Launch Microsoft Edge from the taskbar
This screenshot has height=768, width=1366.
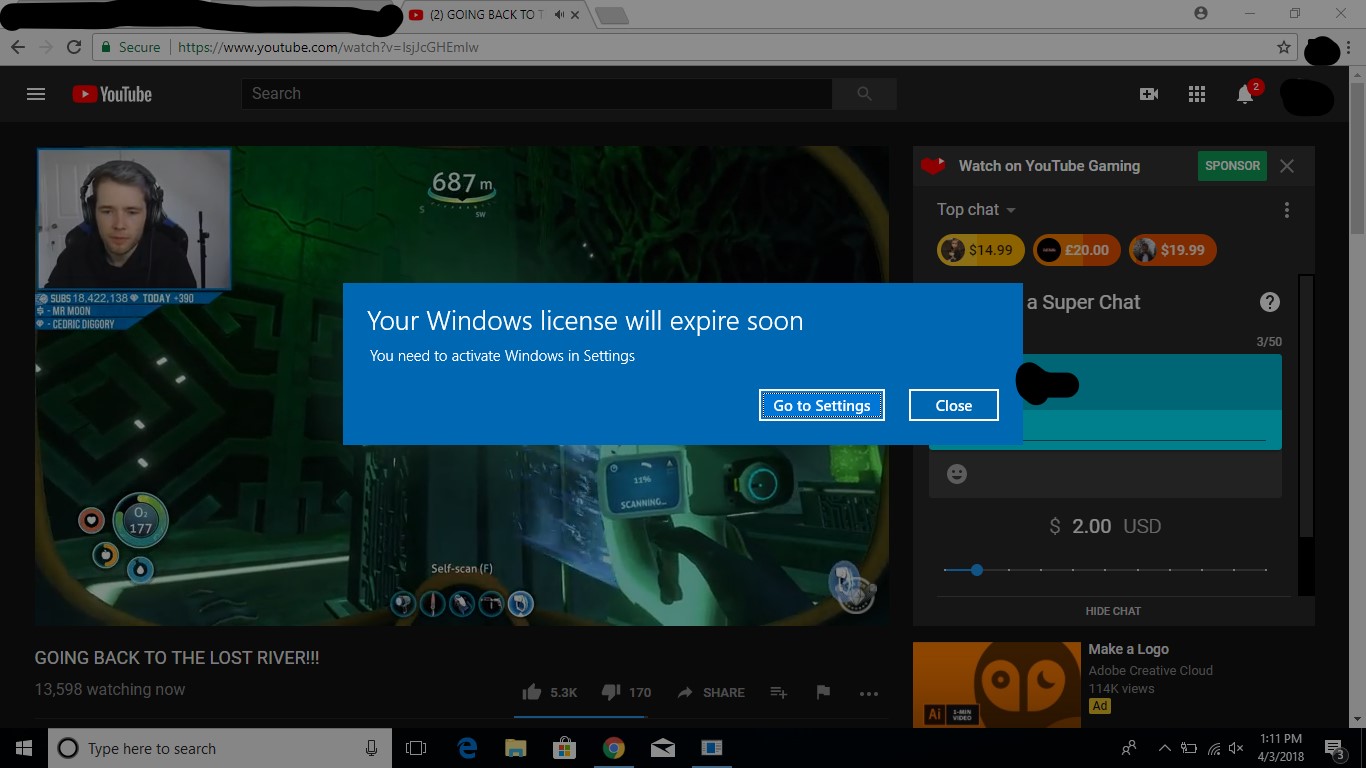[x=467, y=748]
